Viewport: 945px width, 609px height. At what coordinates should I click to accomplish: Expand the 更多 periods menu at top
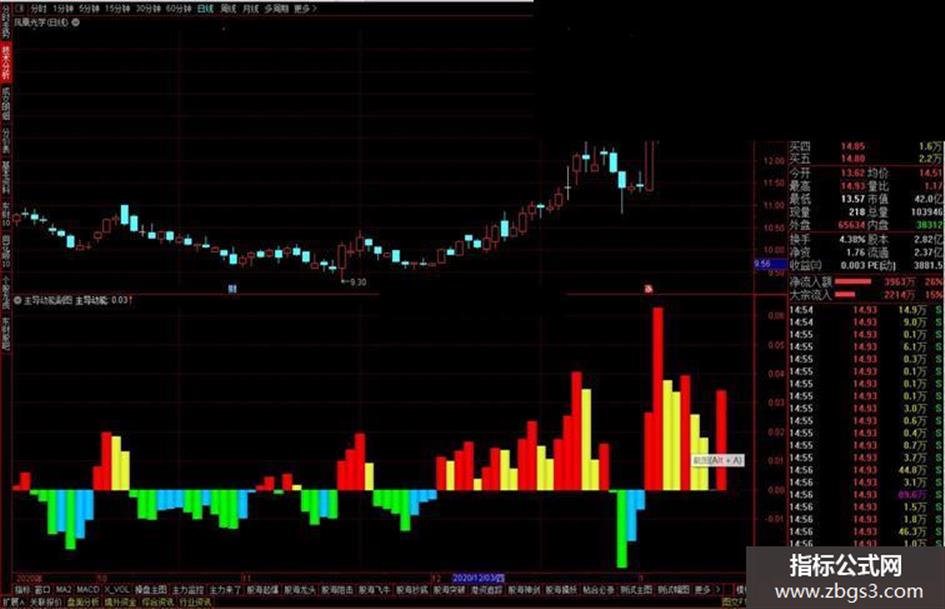point(305,9)
